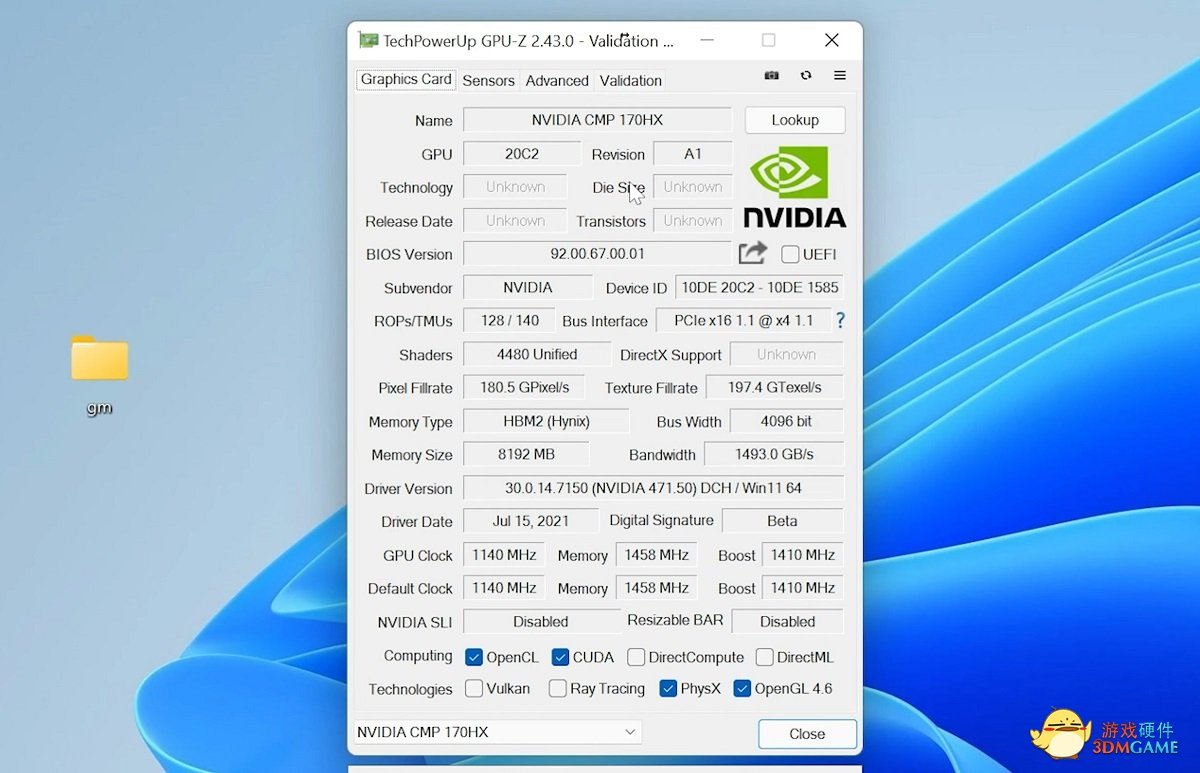Click the Default Clock row Memory 1458 MHz
This screenshot has height=773, width=1200.
656,588
